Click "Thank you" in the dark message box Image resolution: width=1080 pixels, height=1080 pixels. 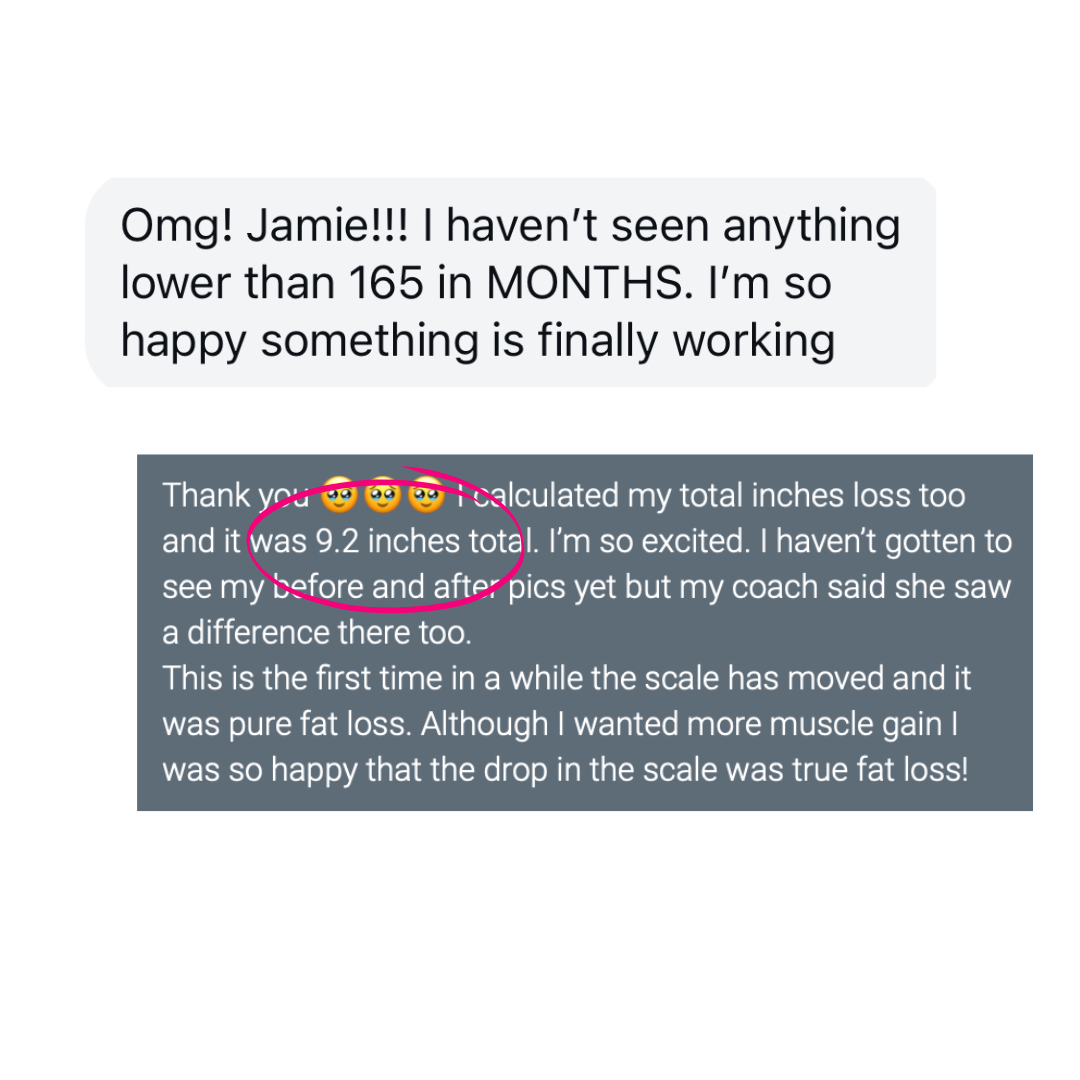click(x=236, y=496)
